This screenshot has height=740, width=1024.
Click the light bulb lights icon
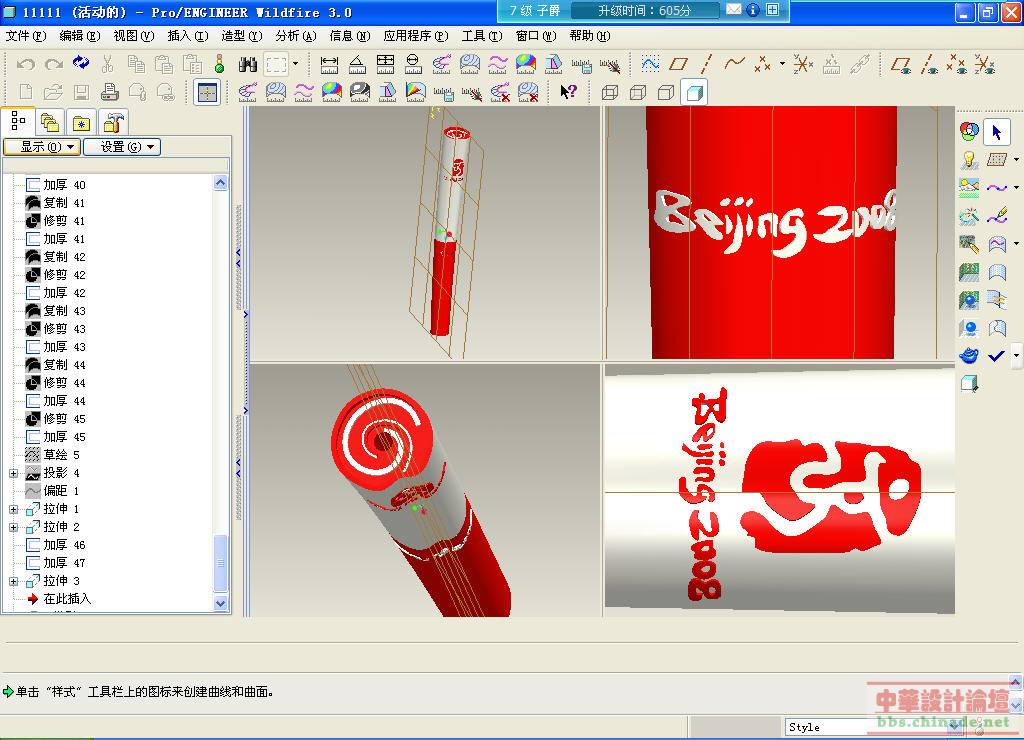[x=969, y=159]
